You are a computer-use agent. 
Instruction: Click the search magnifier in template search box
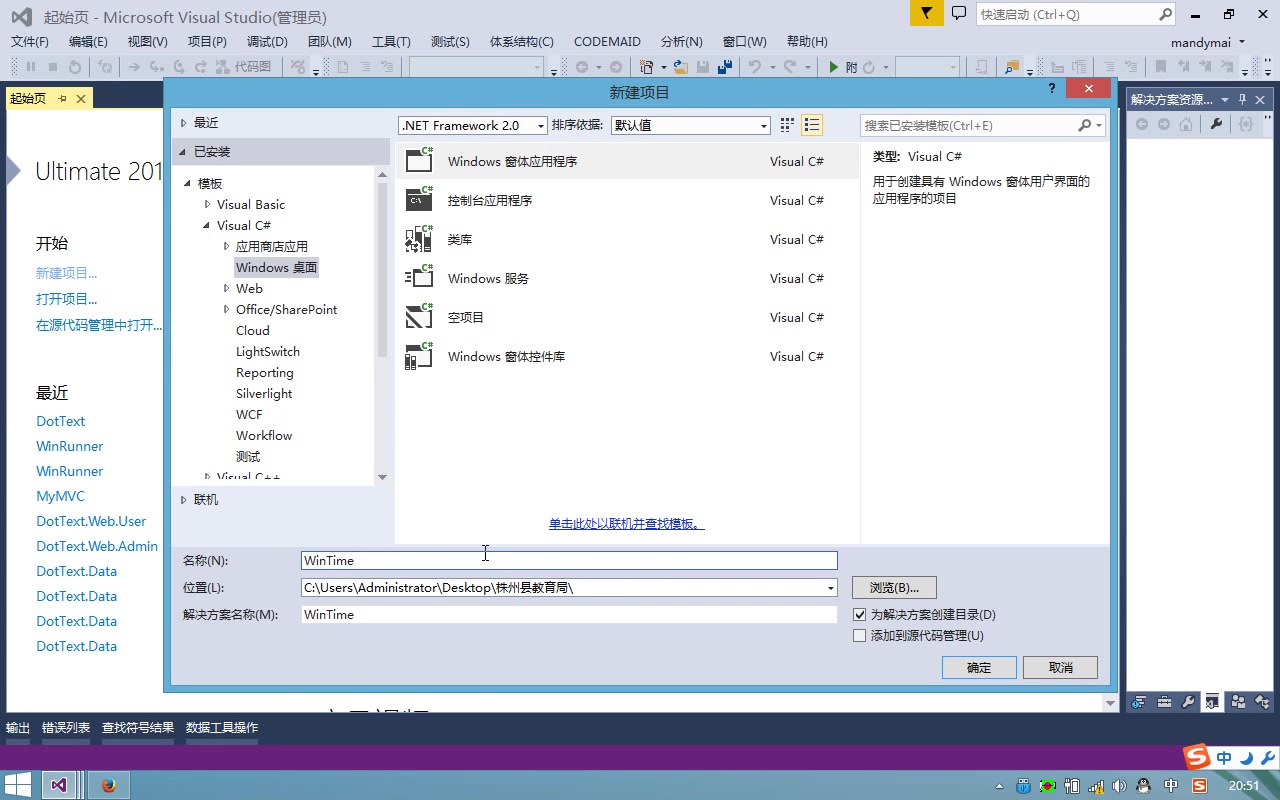[1085, 125]
